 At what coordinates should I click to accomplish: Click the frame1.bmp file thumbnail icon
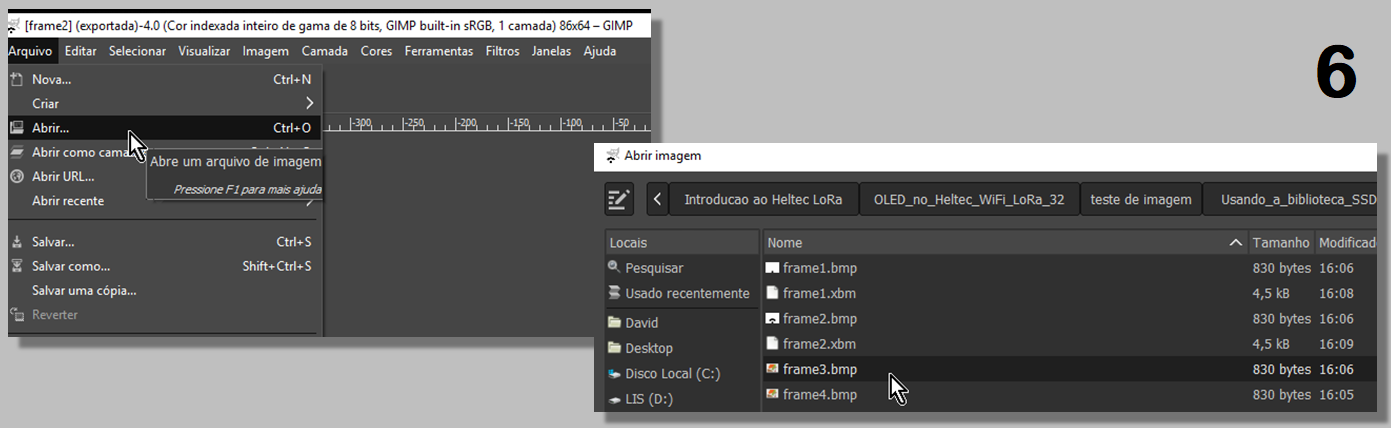pyautogui.click(x=772, y=268)
